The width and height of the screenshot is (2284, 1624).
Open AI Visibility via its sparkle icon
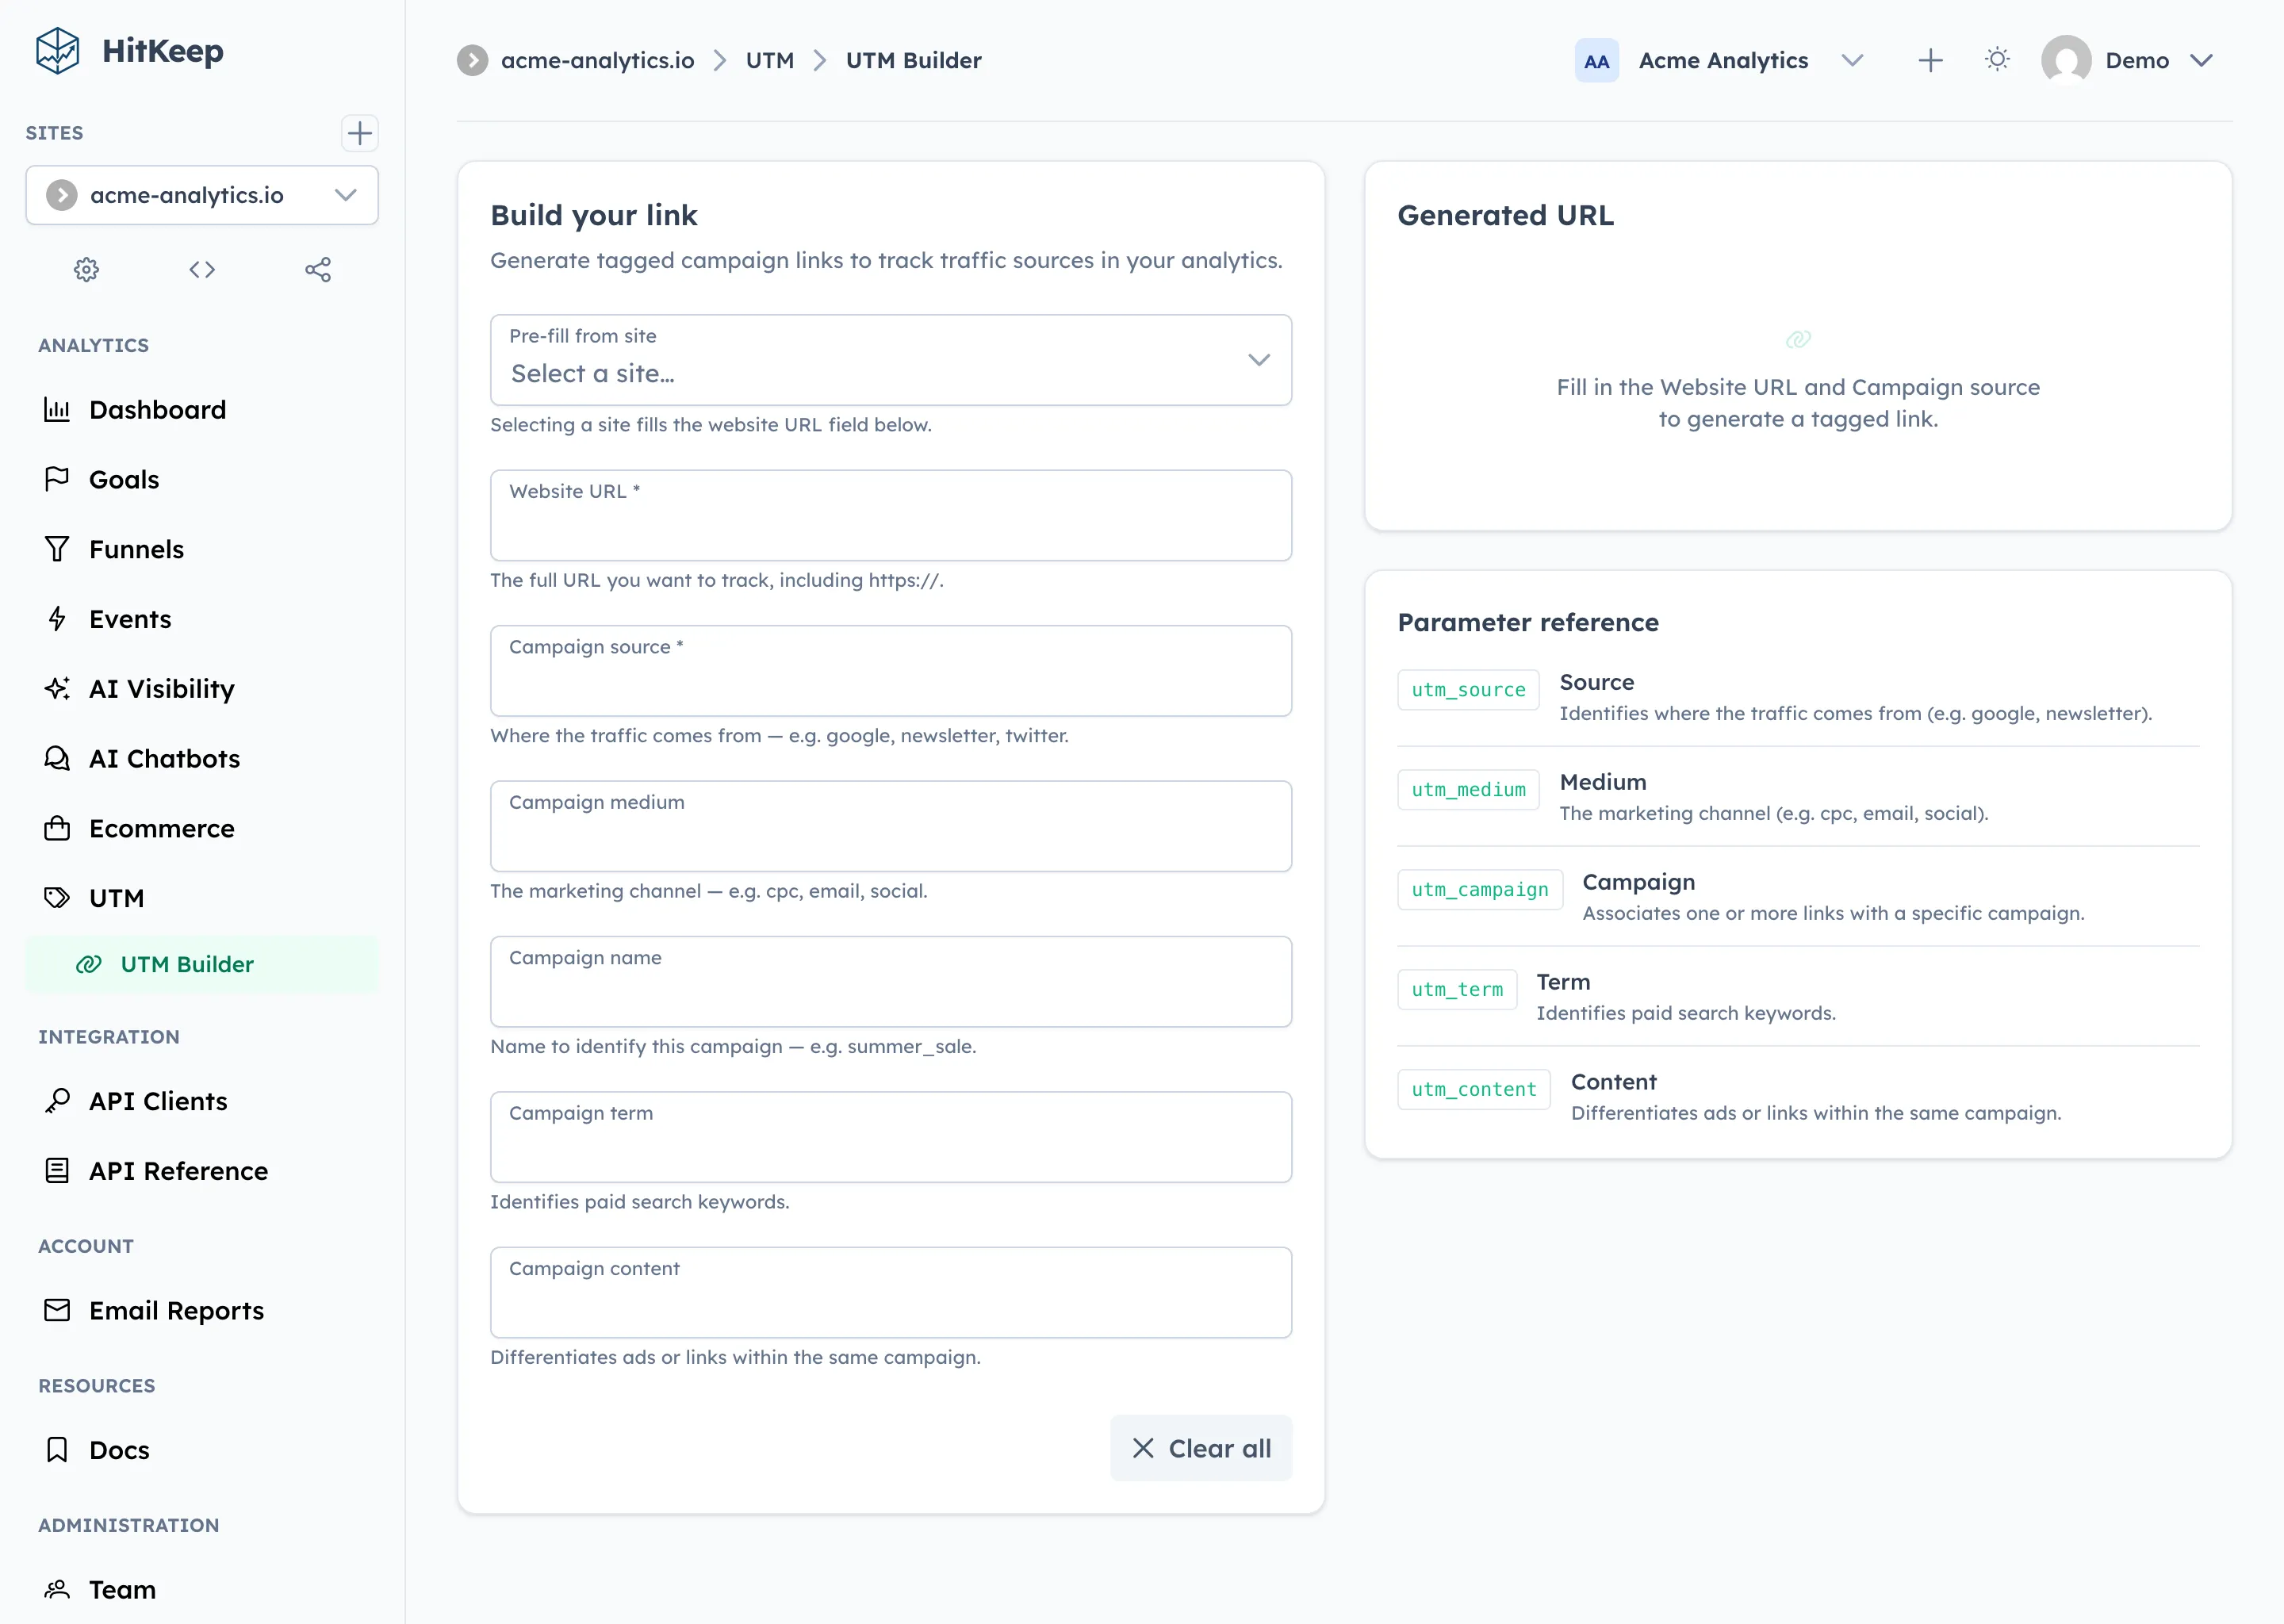pos(57,688)
